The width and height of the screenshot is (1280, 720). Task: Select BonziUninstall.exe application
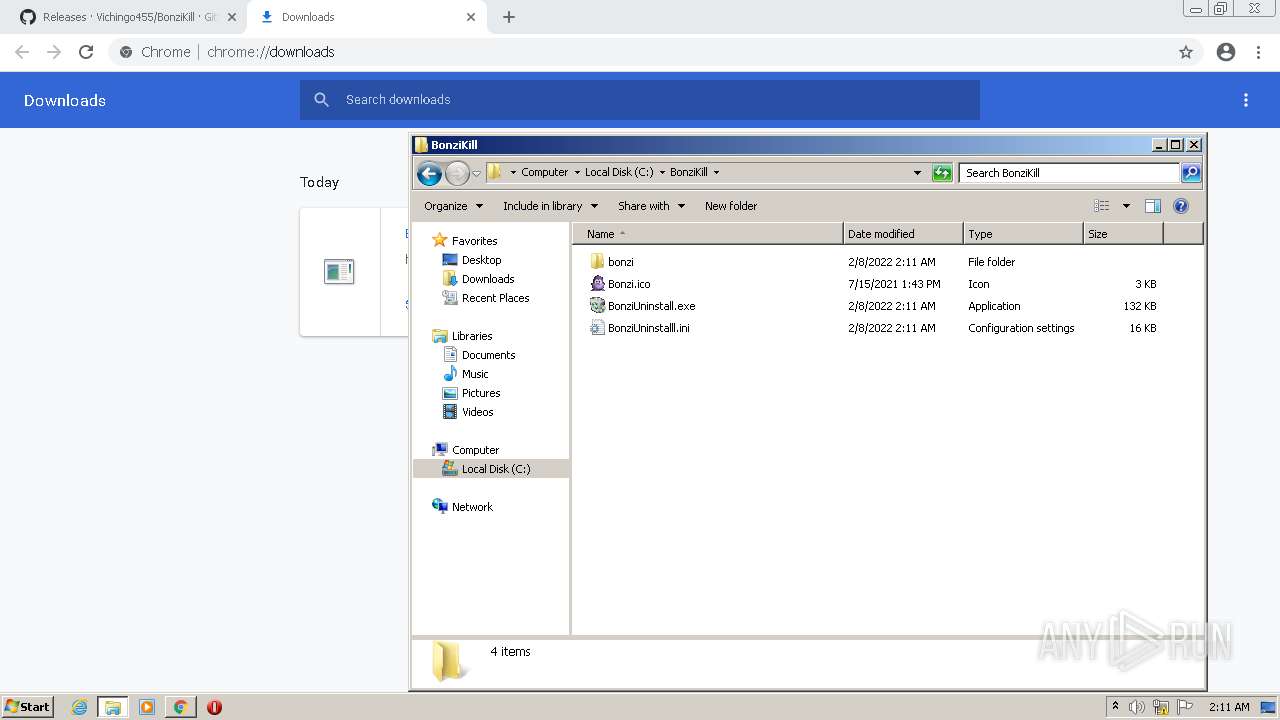coord(642,306)
